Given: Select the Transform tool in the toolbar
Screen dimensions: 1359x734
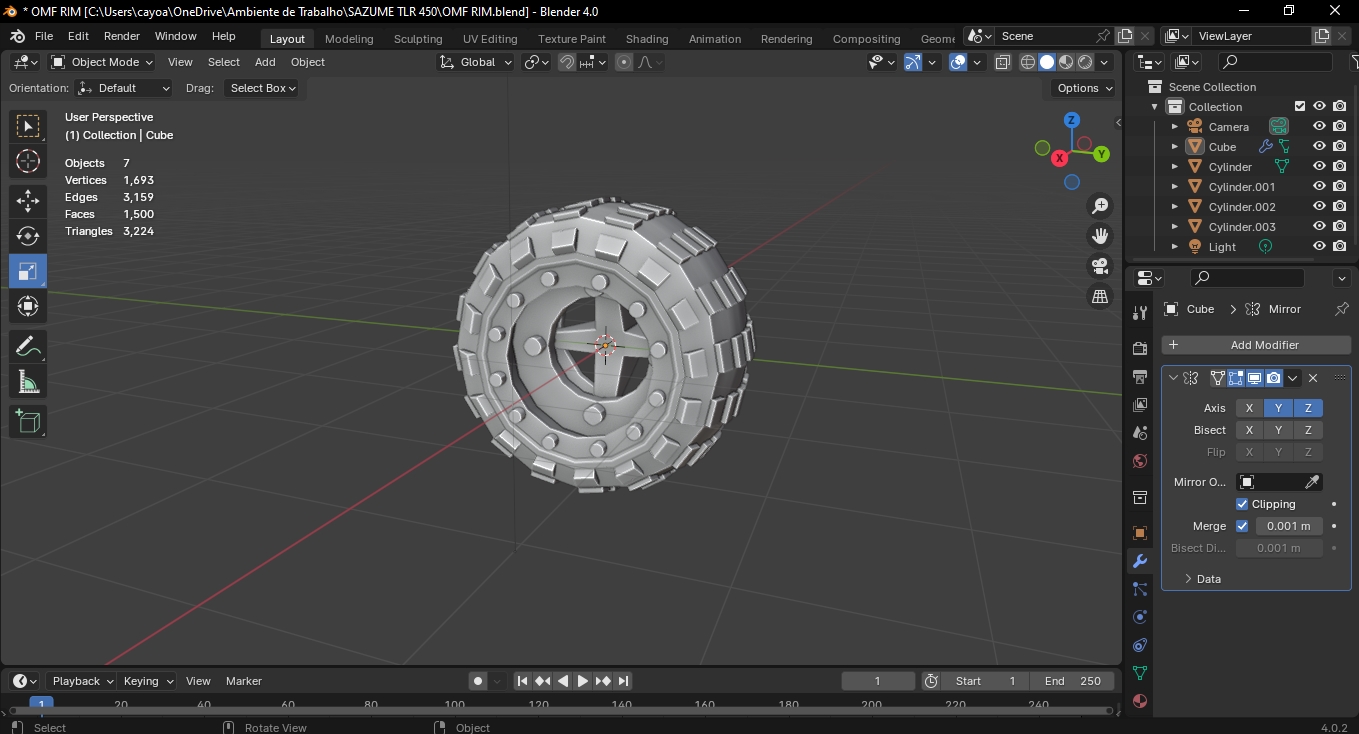Looking at the screenshot, I should tap(28, 306).
